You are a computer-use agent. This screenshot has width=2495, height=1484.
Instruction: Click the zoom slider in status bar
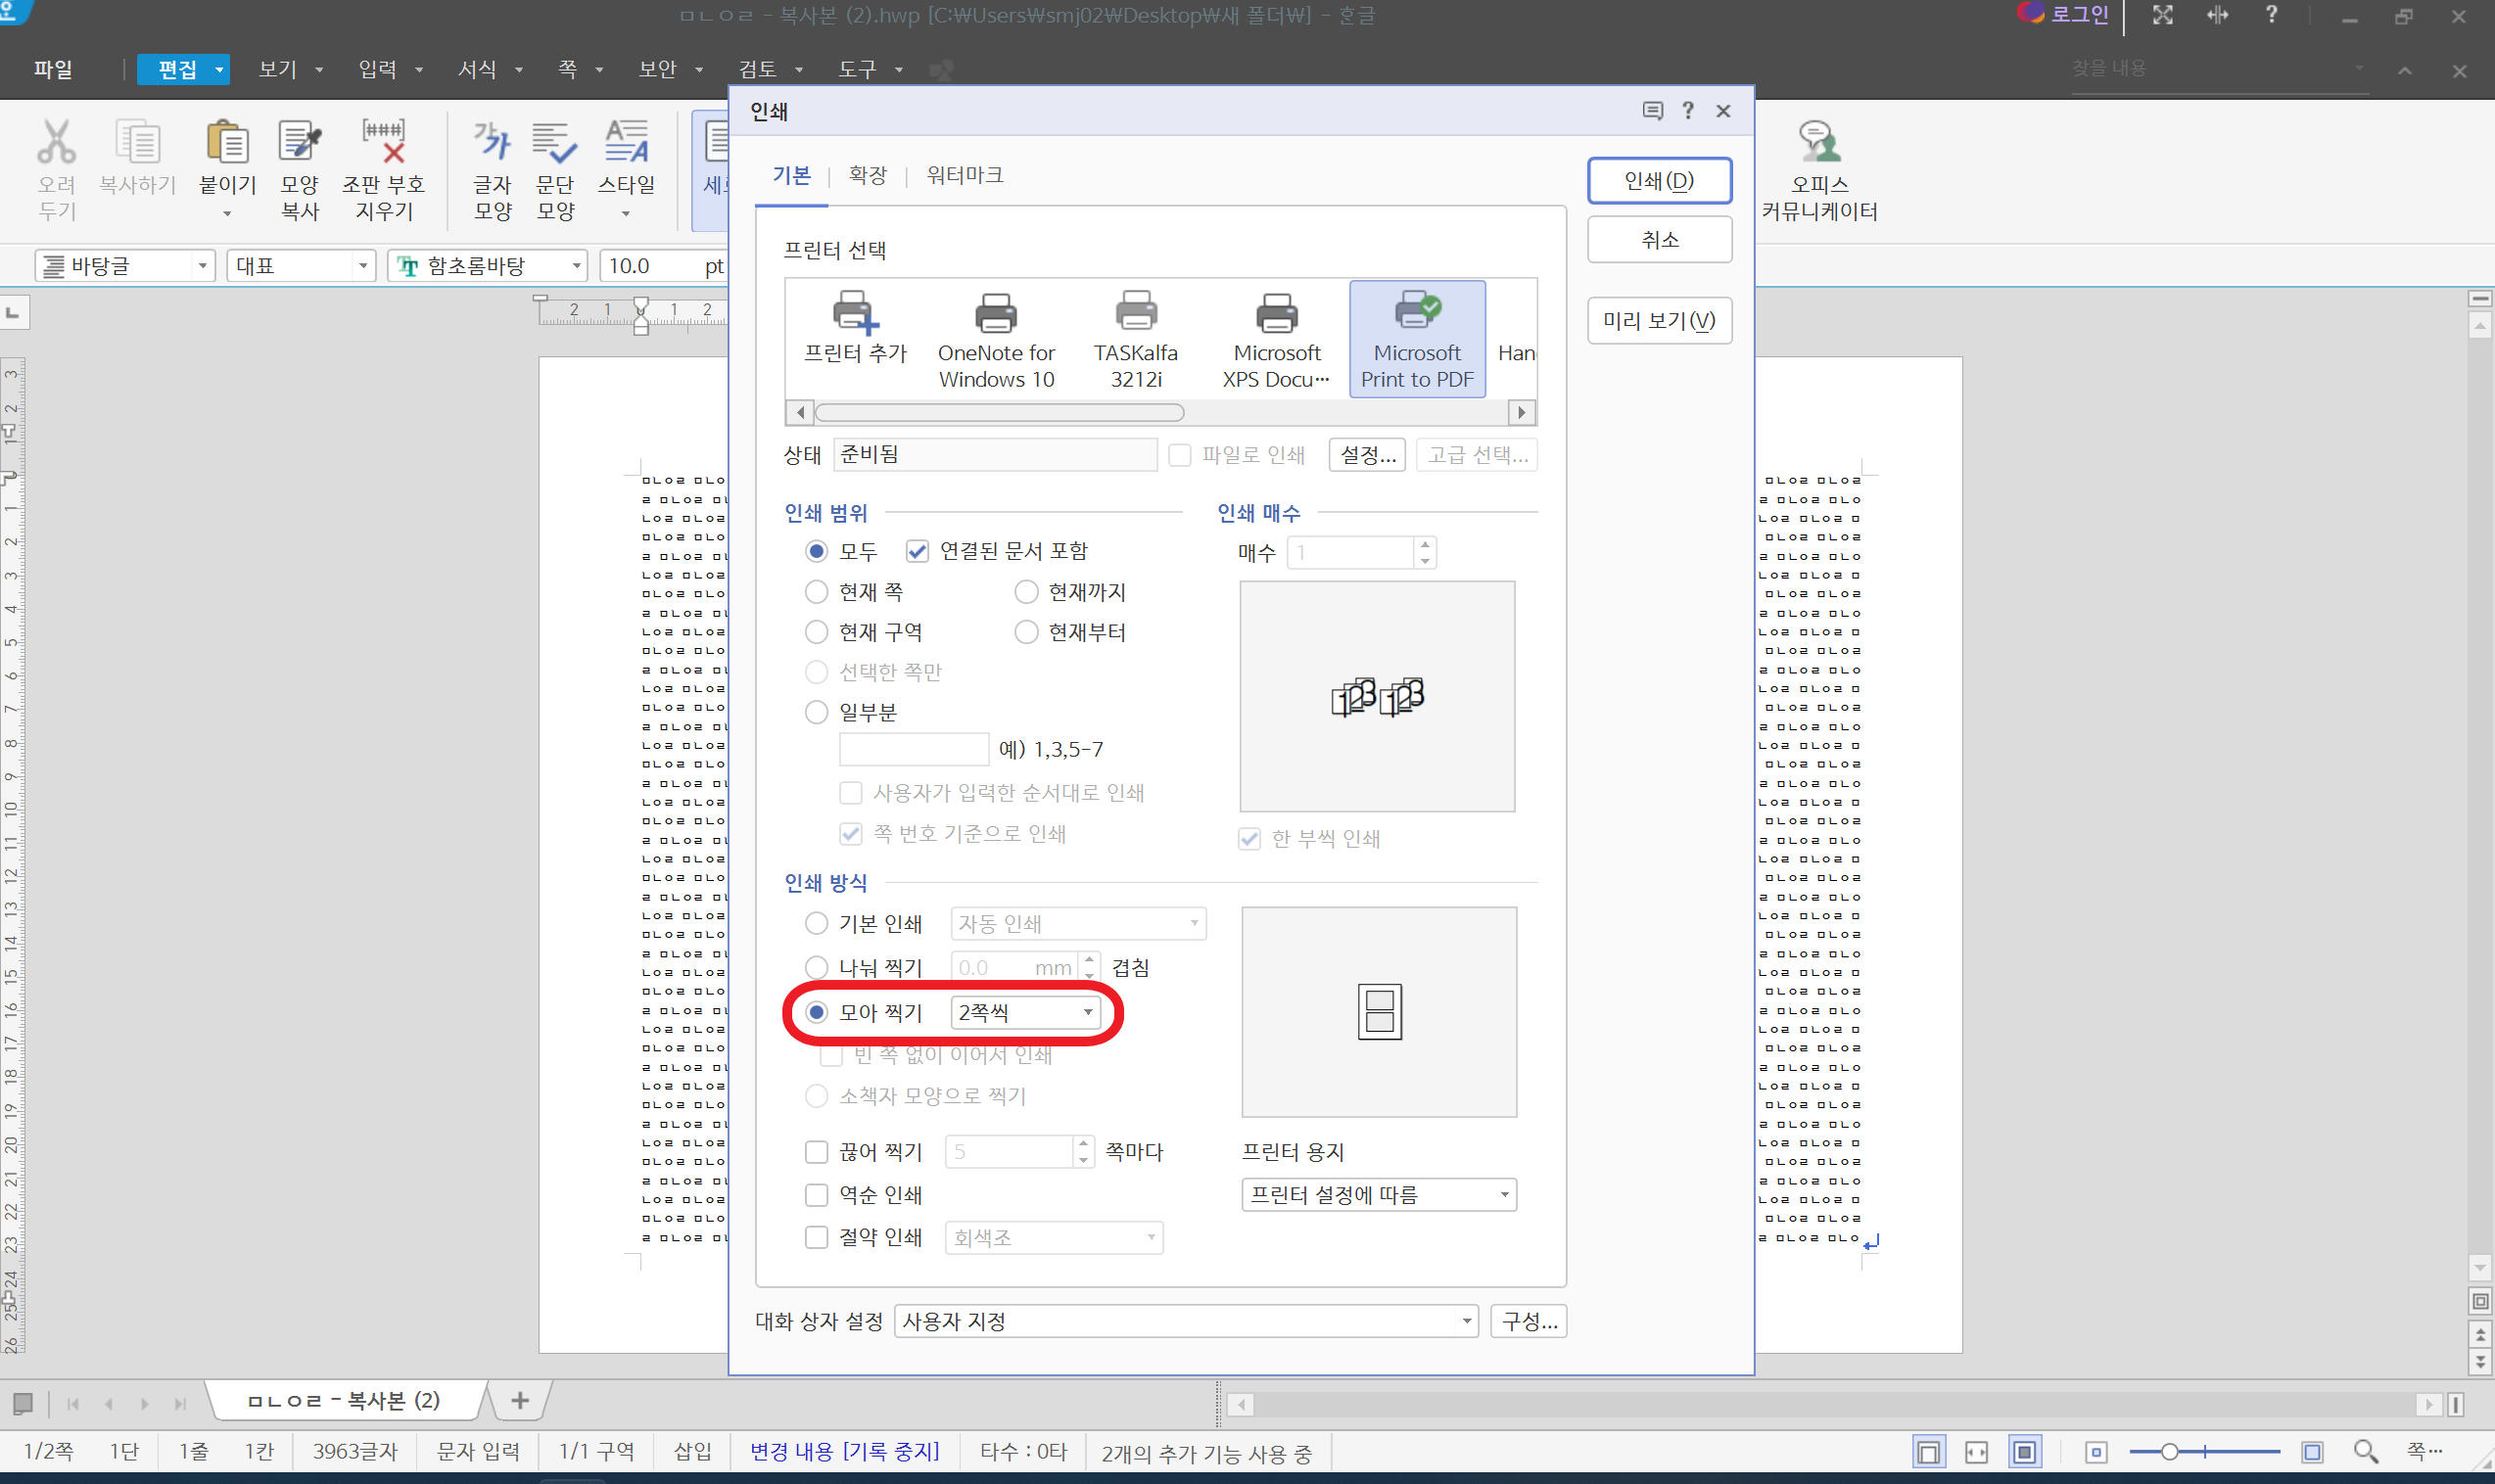(x=2168, y=1451)
